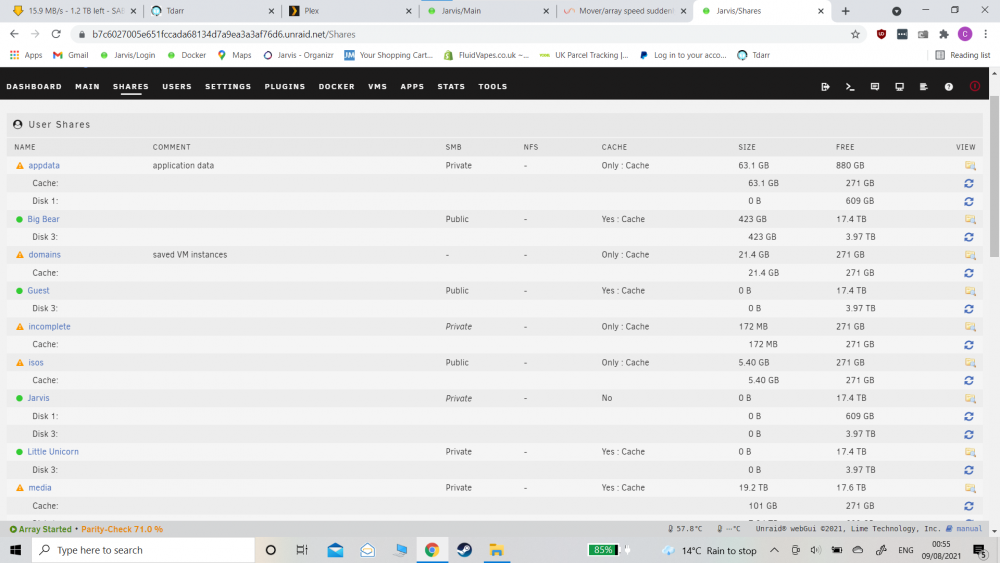Recompute domains Cache row size
The height and width of the screenshot is (563, 1000).
tap(969, 273)
